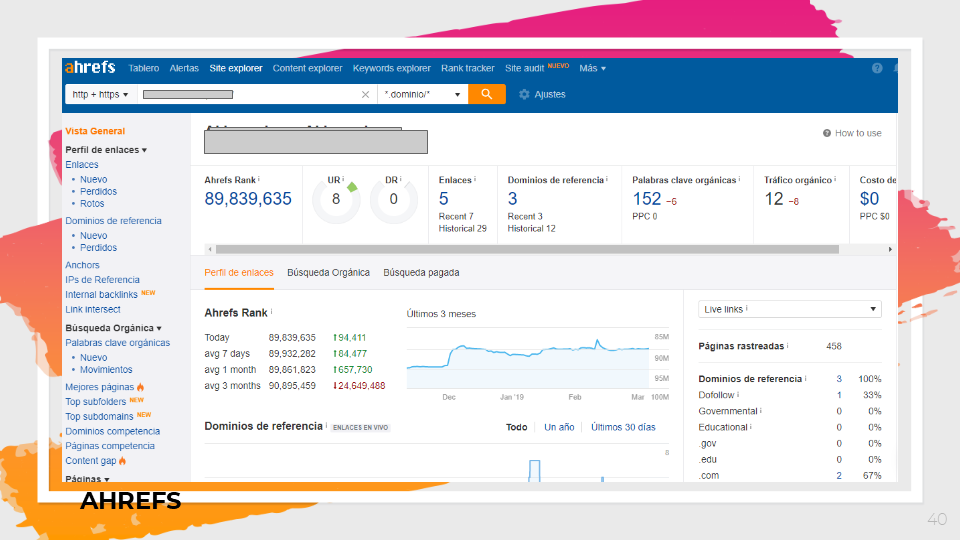Open Top subdomains
Screen dimensions: 960x540
[x=99, y=416]
